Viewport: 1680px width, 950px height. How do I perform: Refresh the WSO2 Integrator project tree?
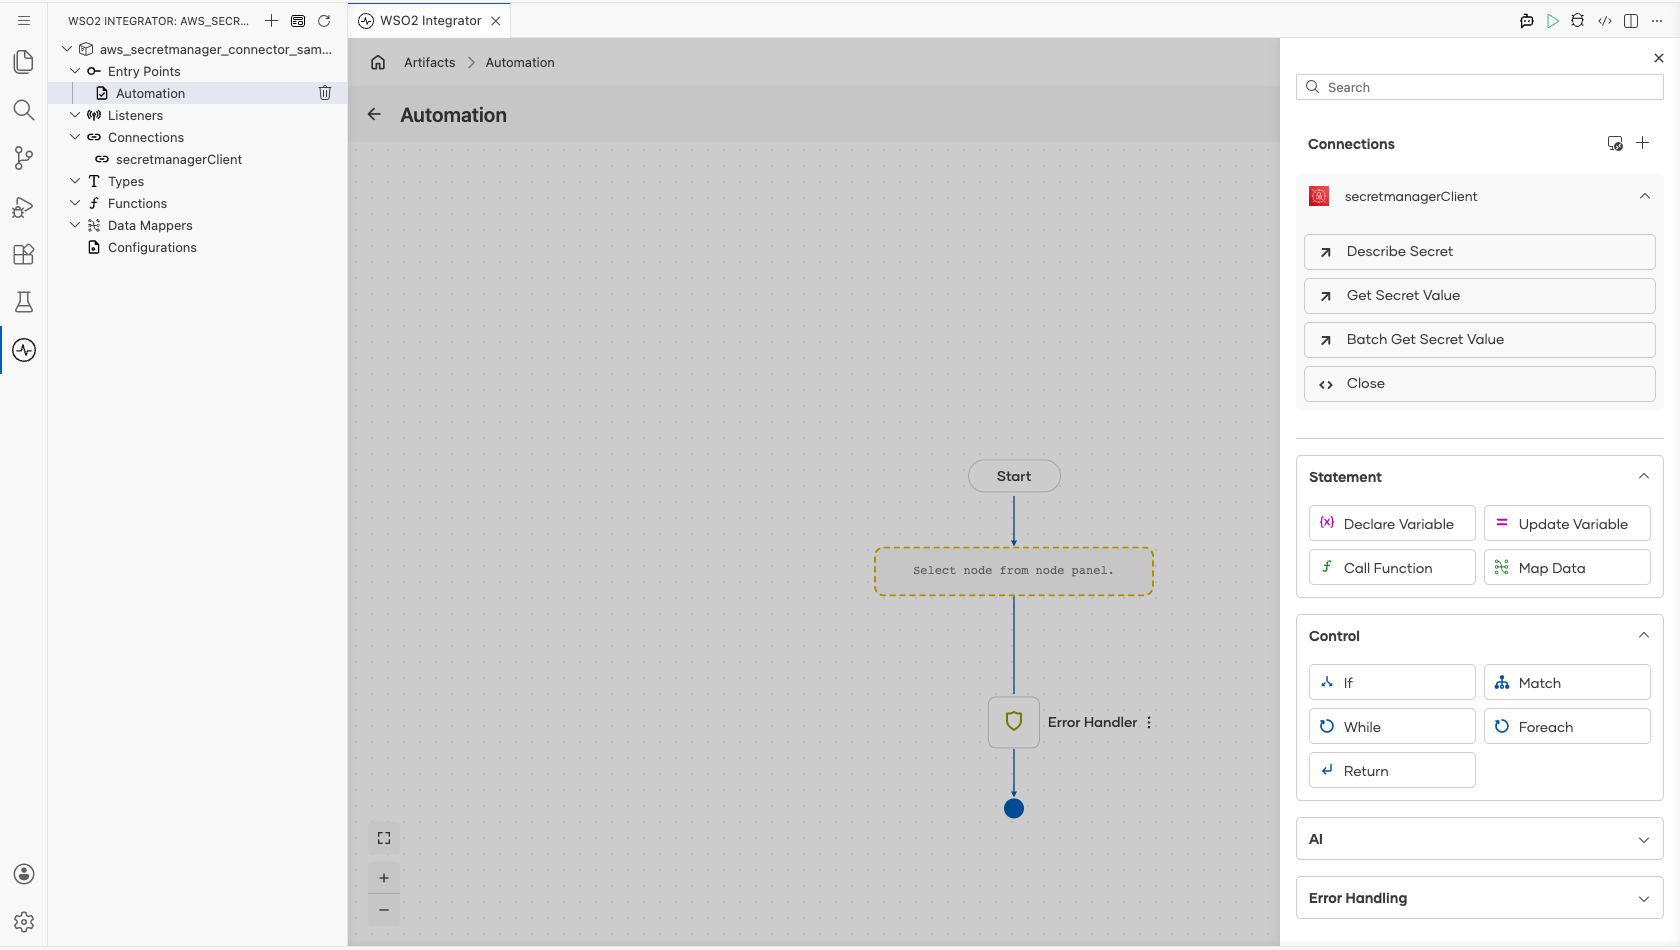(x=324, y=21)
